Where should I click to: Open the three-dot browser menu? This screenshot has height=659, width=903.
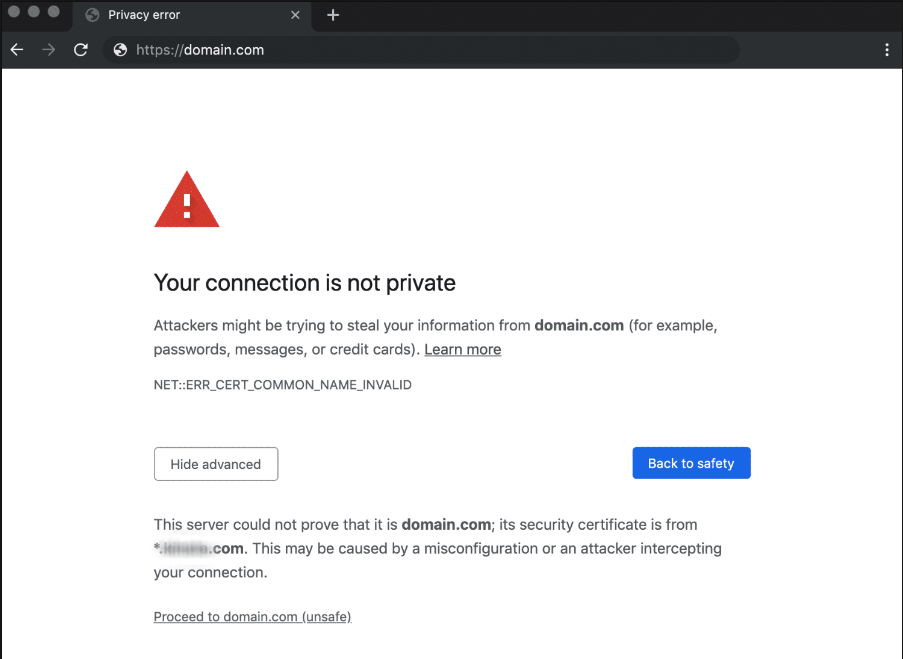tap(886, 50)
